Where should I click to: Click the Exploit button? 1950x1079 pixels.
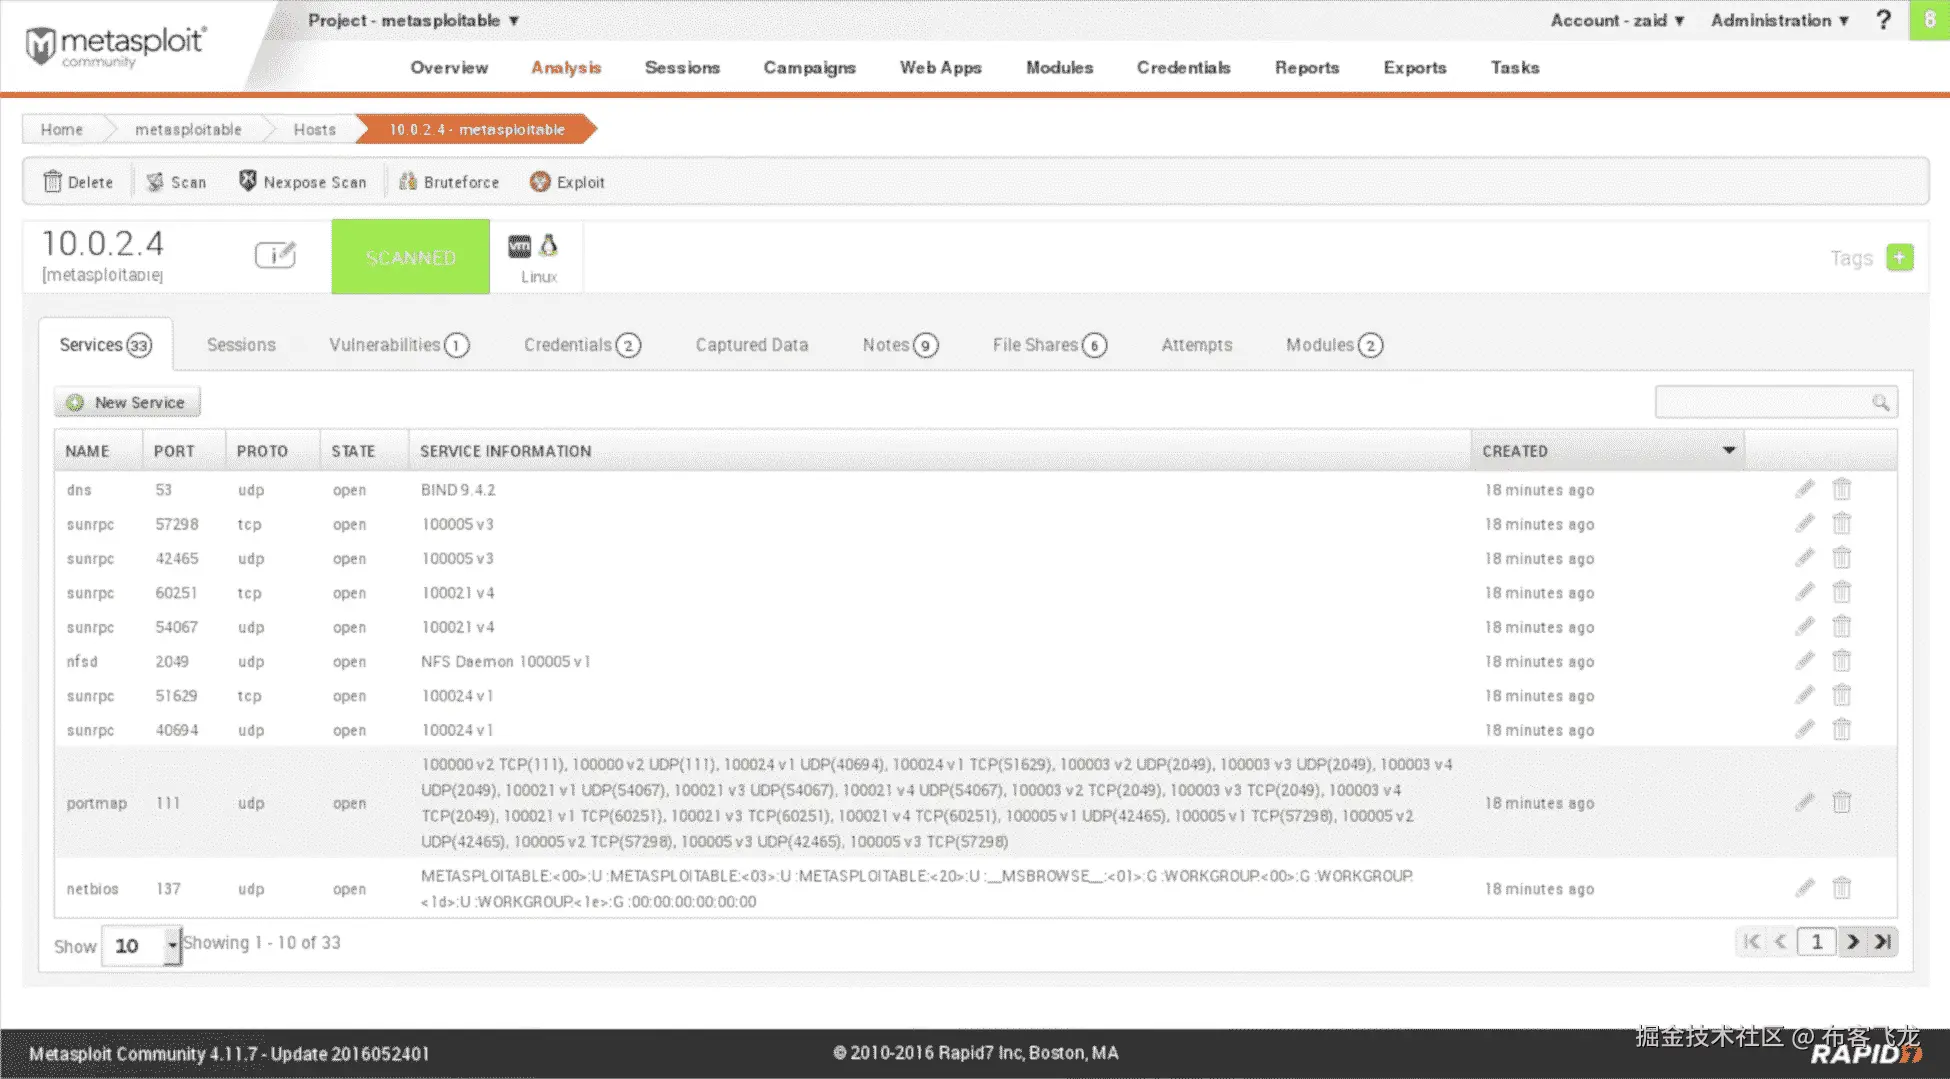coord(567,182)
